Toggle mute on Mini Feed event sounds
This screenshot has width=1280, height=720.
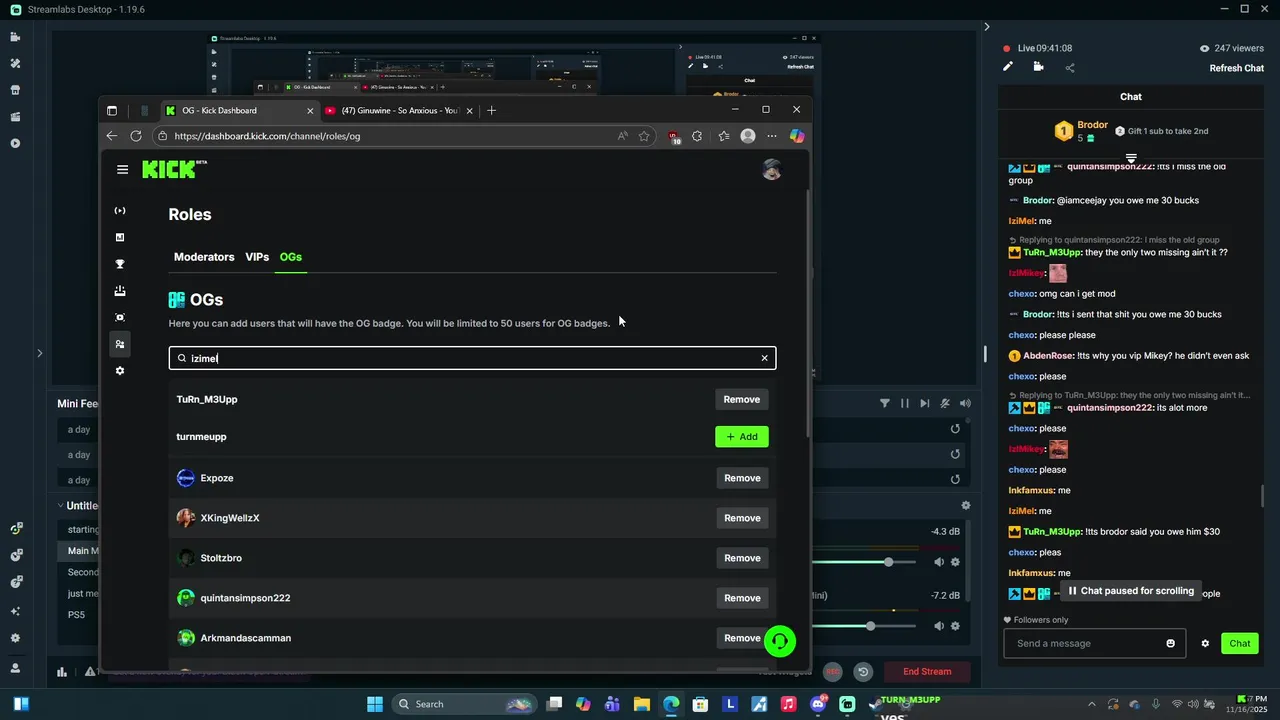pos(945,403)
